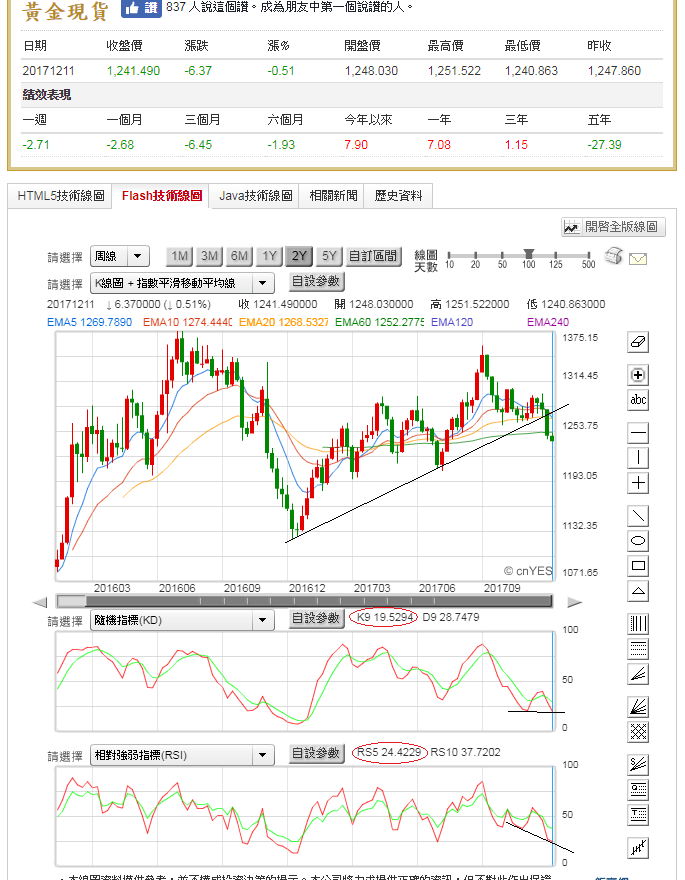Click the Facebook like thumbs-up button

tap(141, 8)
